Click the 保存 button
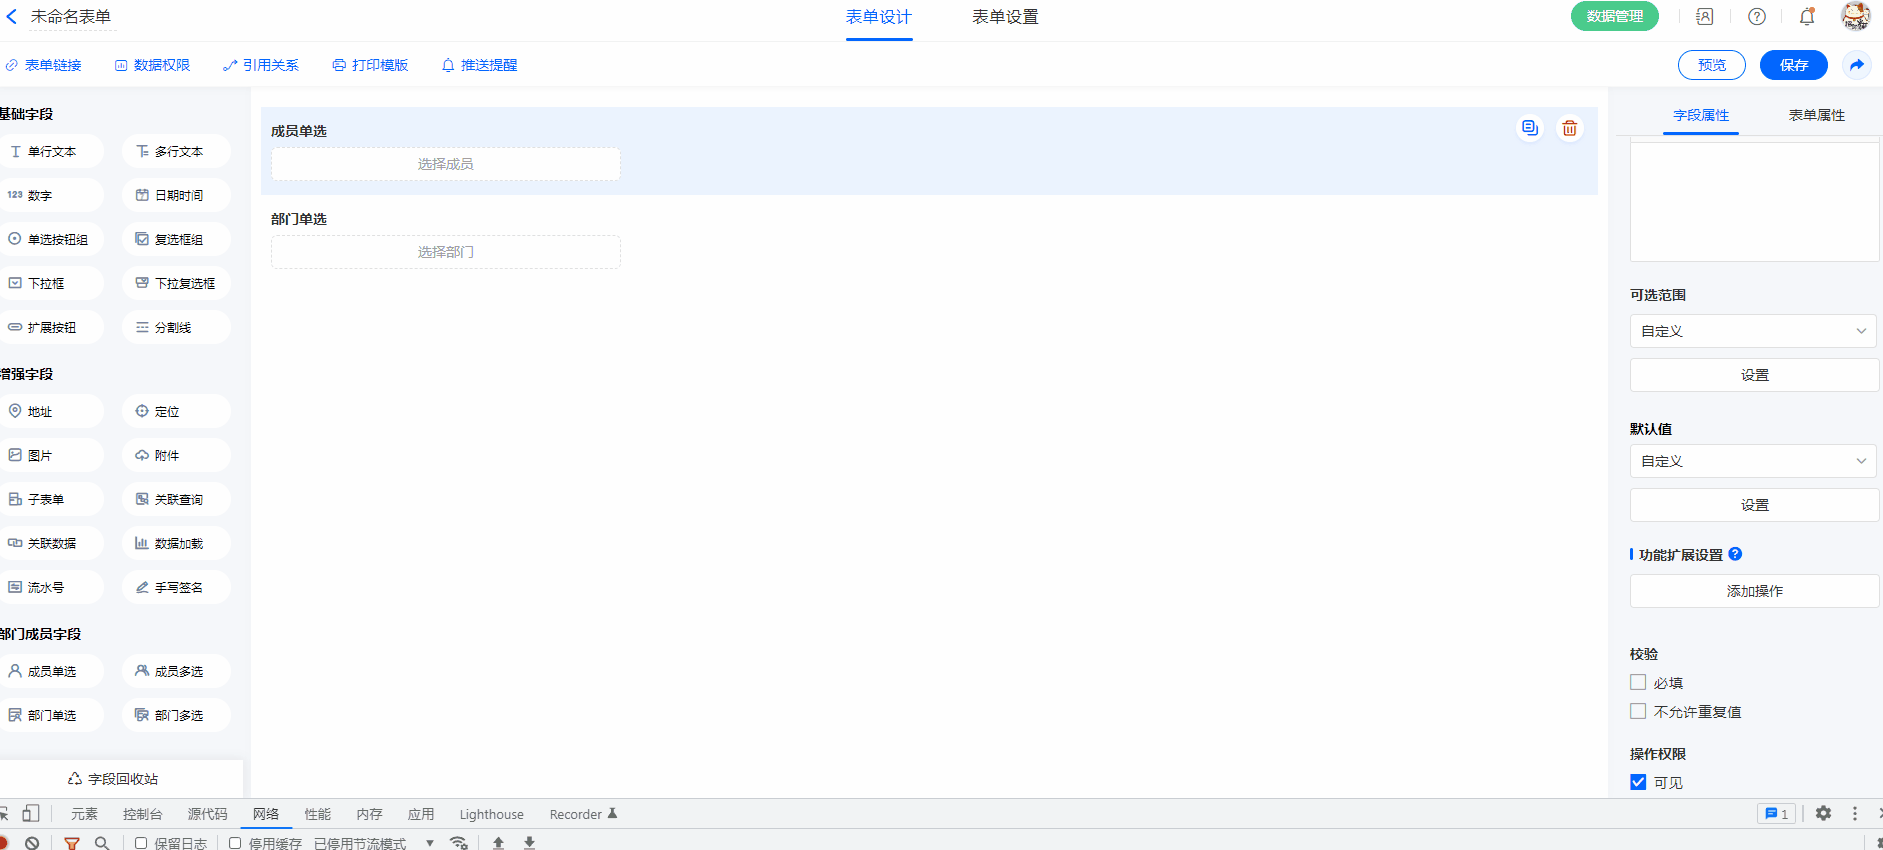The width and height of the screenshot is (1883, 850). [x=1793, y=65]
